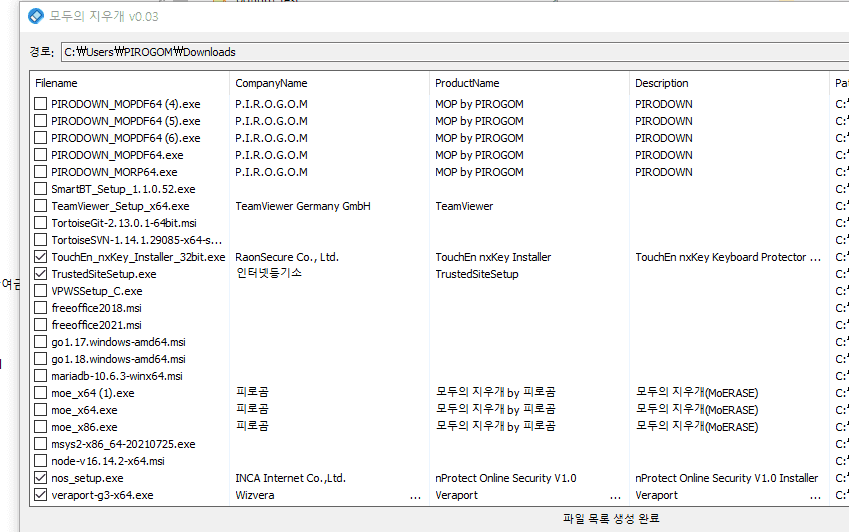Check the moe_x86.exe checkbox
The width and height of the screenshot is (849, 532).
pos(41,426)
